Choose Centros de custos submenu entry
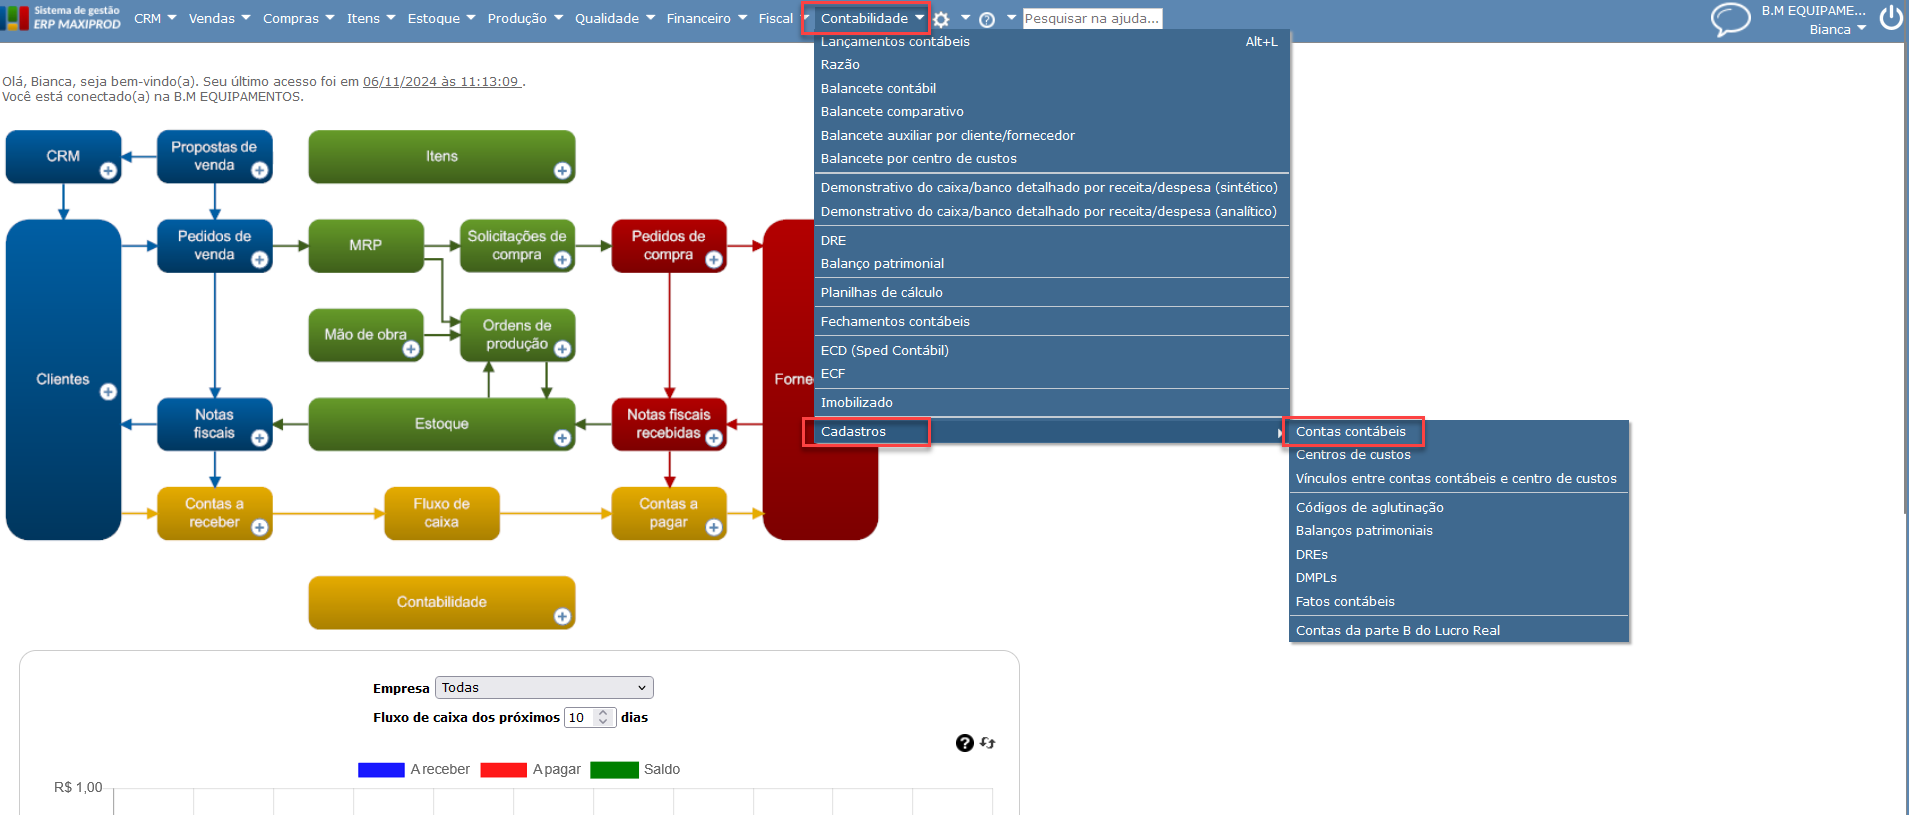 (x=1459, y=455)
